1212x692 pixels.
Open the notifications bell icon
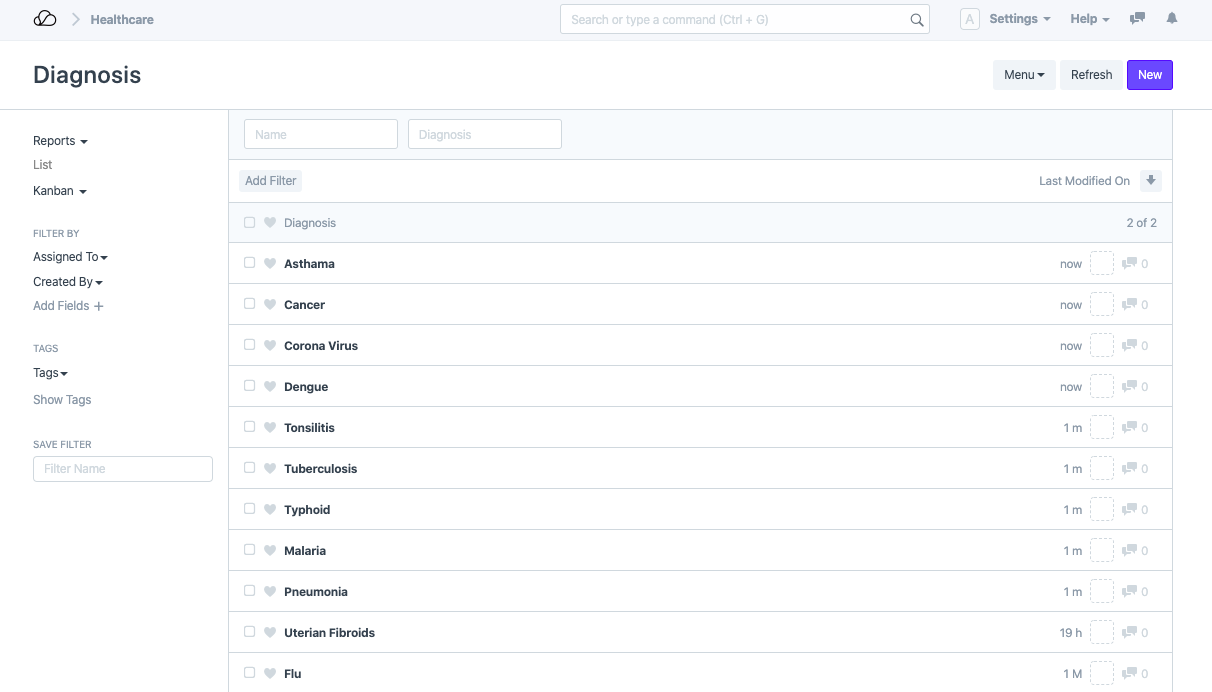coord(1172,19)
